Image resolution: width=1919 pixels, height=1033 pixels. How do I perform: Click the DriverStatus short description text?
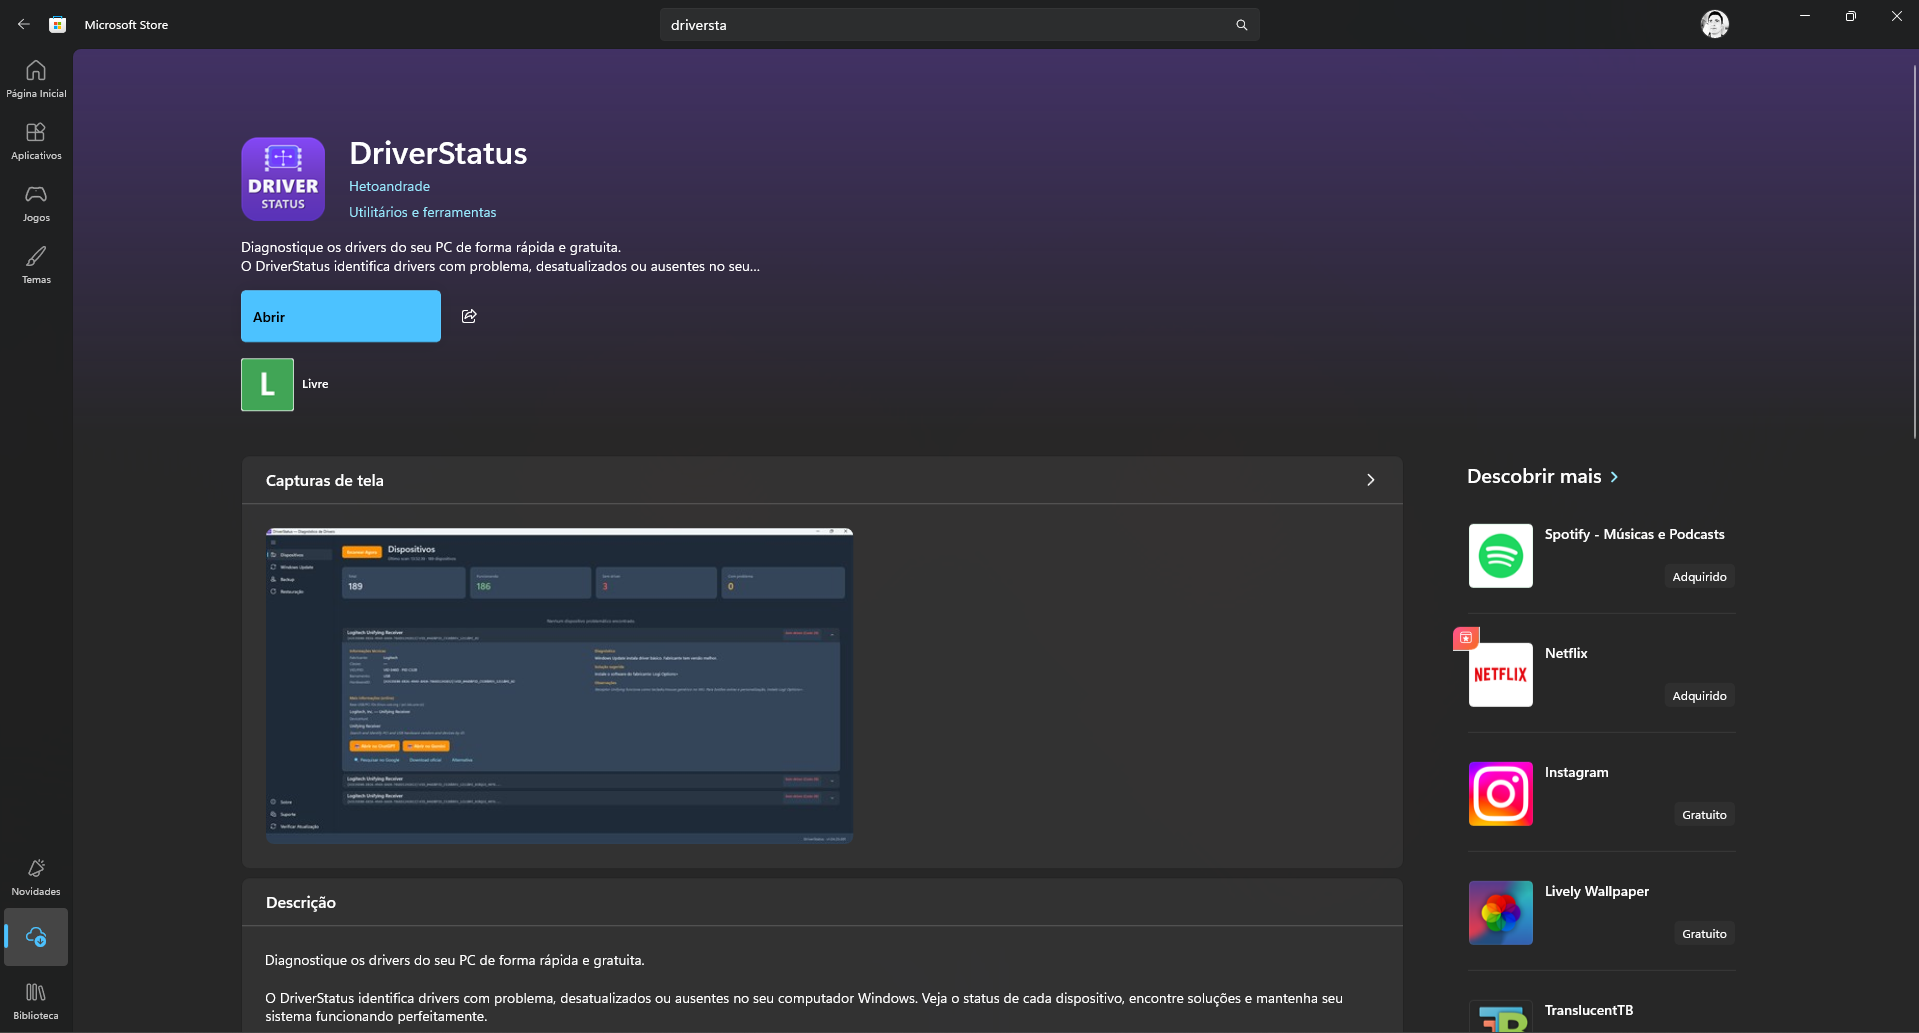(500, 257)
